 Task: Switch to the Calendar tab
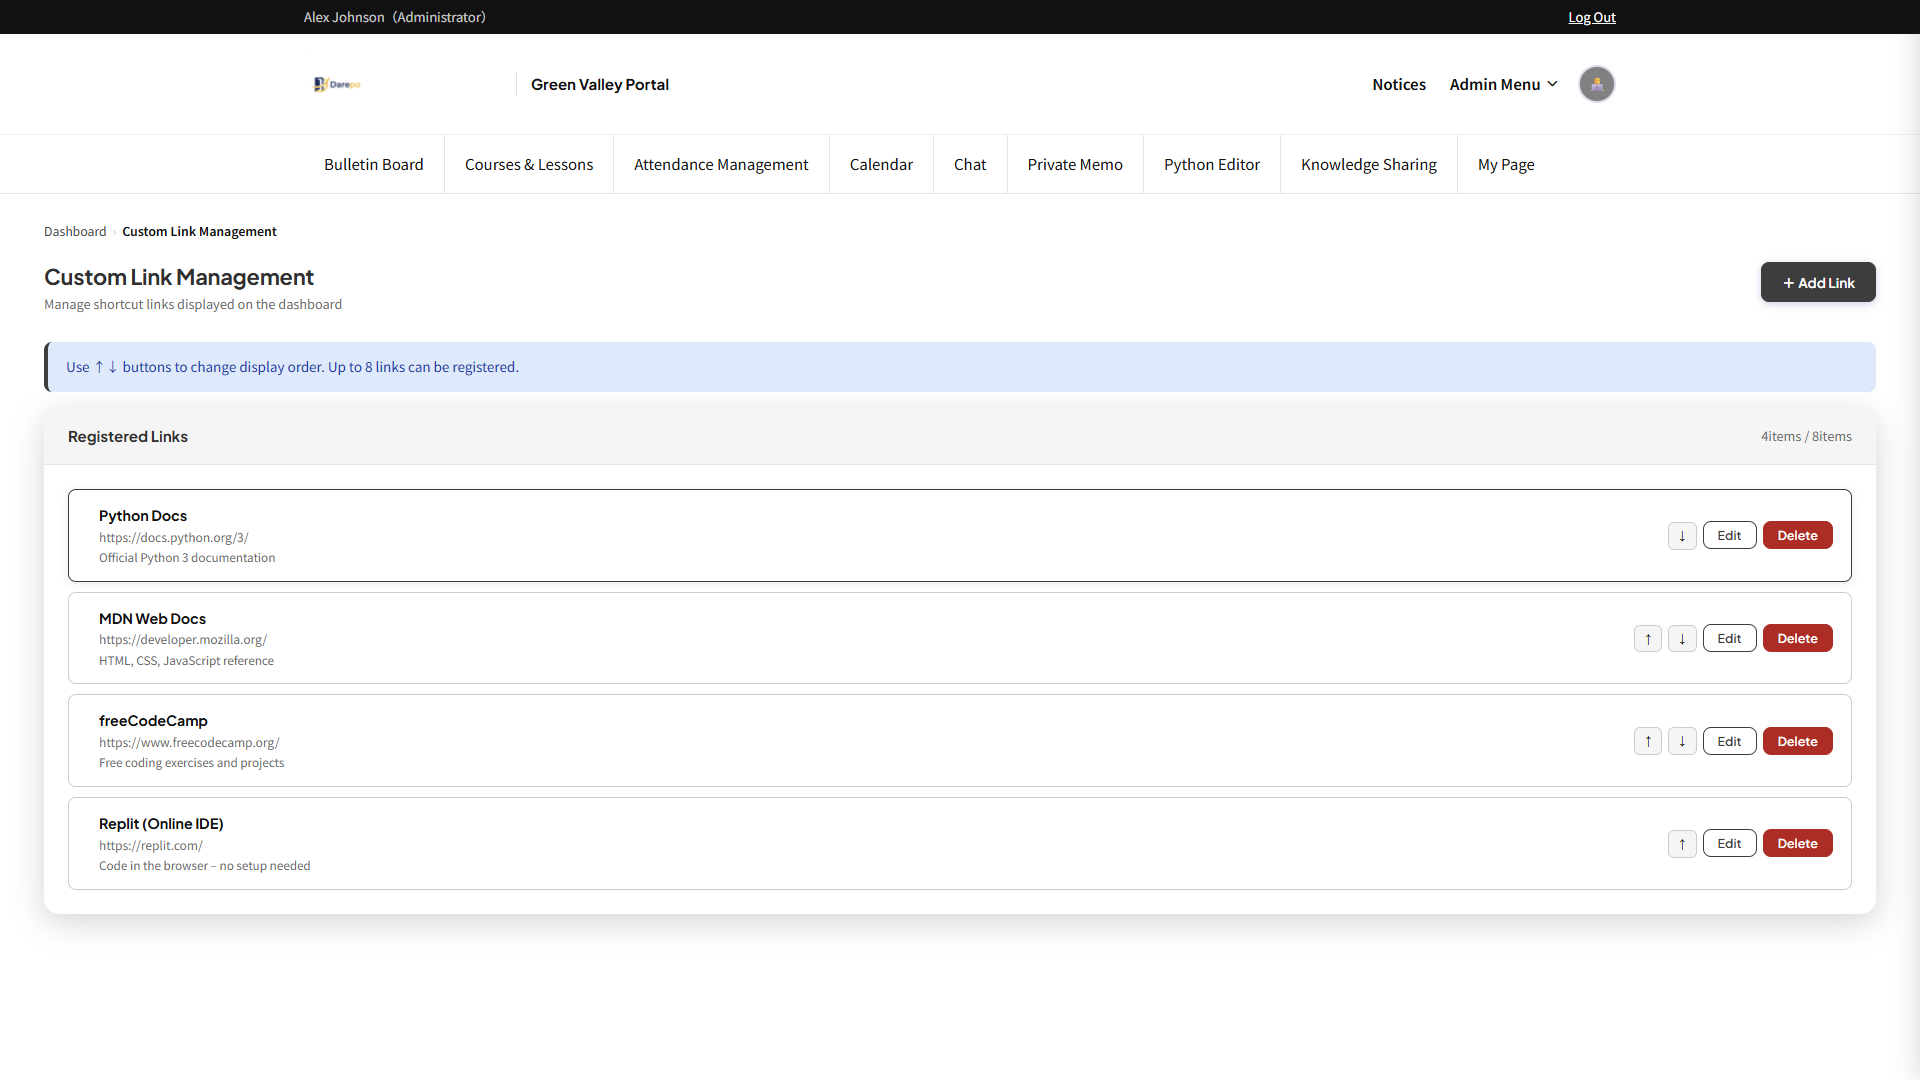pyautogui.click(x=881, y=165)
